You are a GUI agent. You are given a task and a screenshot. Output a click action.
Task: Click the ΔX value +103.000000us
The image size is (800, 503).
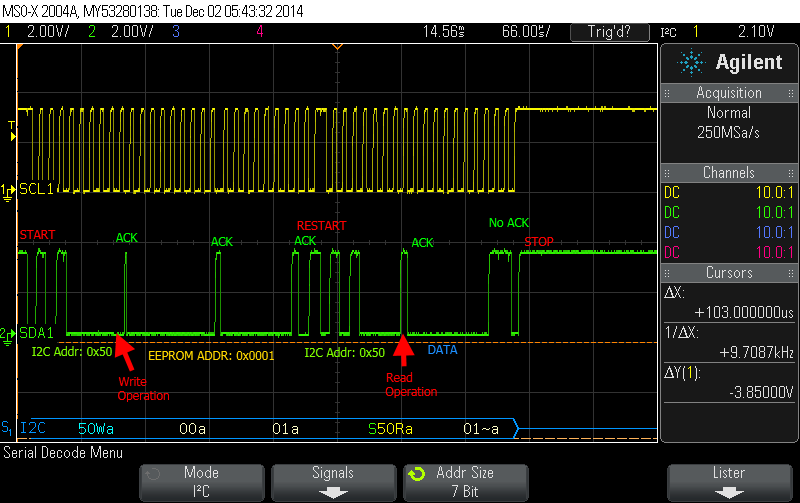tap(744, 313)
